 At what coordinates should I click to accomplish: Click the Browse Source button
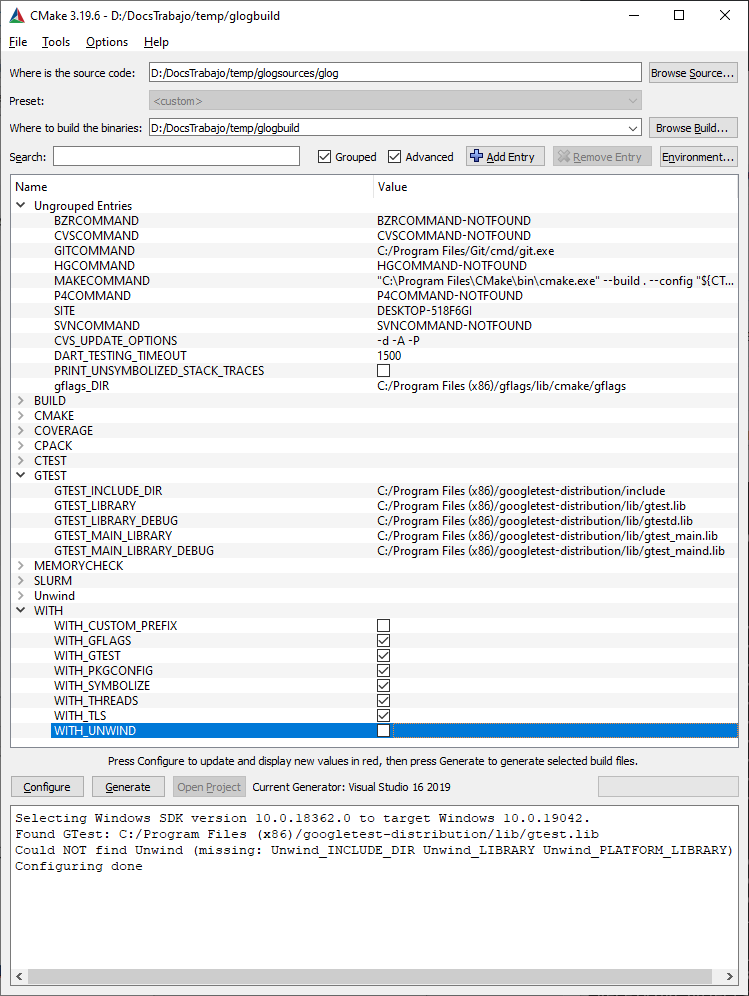[x=692, y=73]
